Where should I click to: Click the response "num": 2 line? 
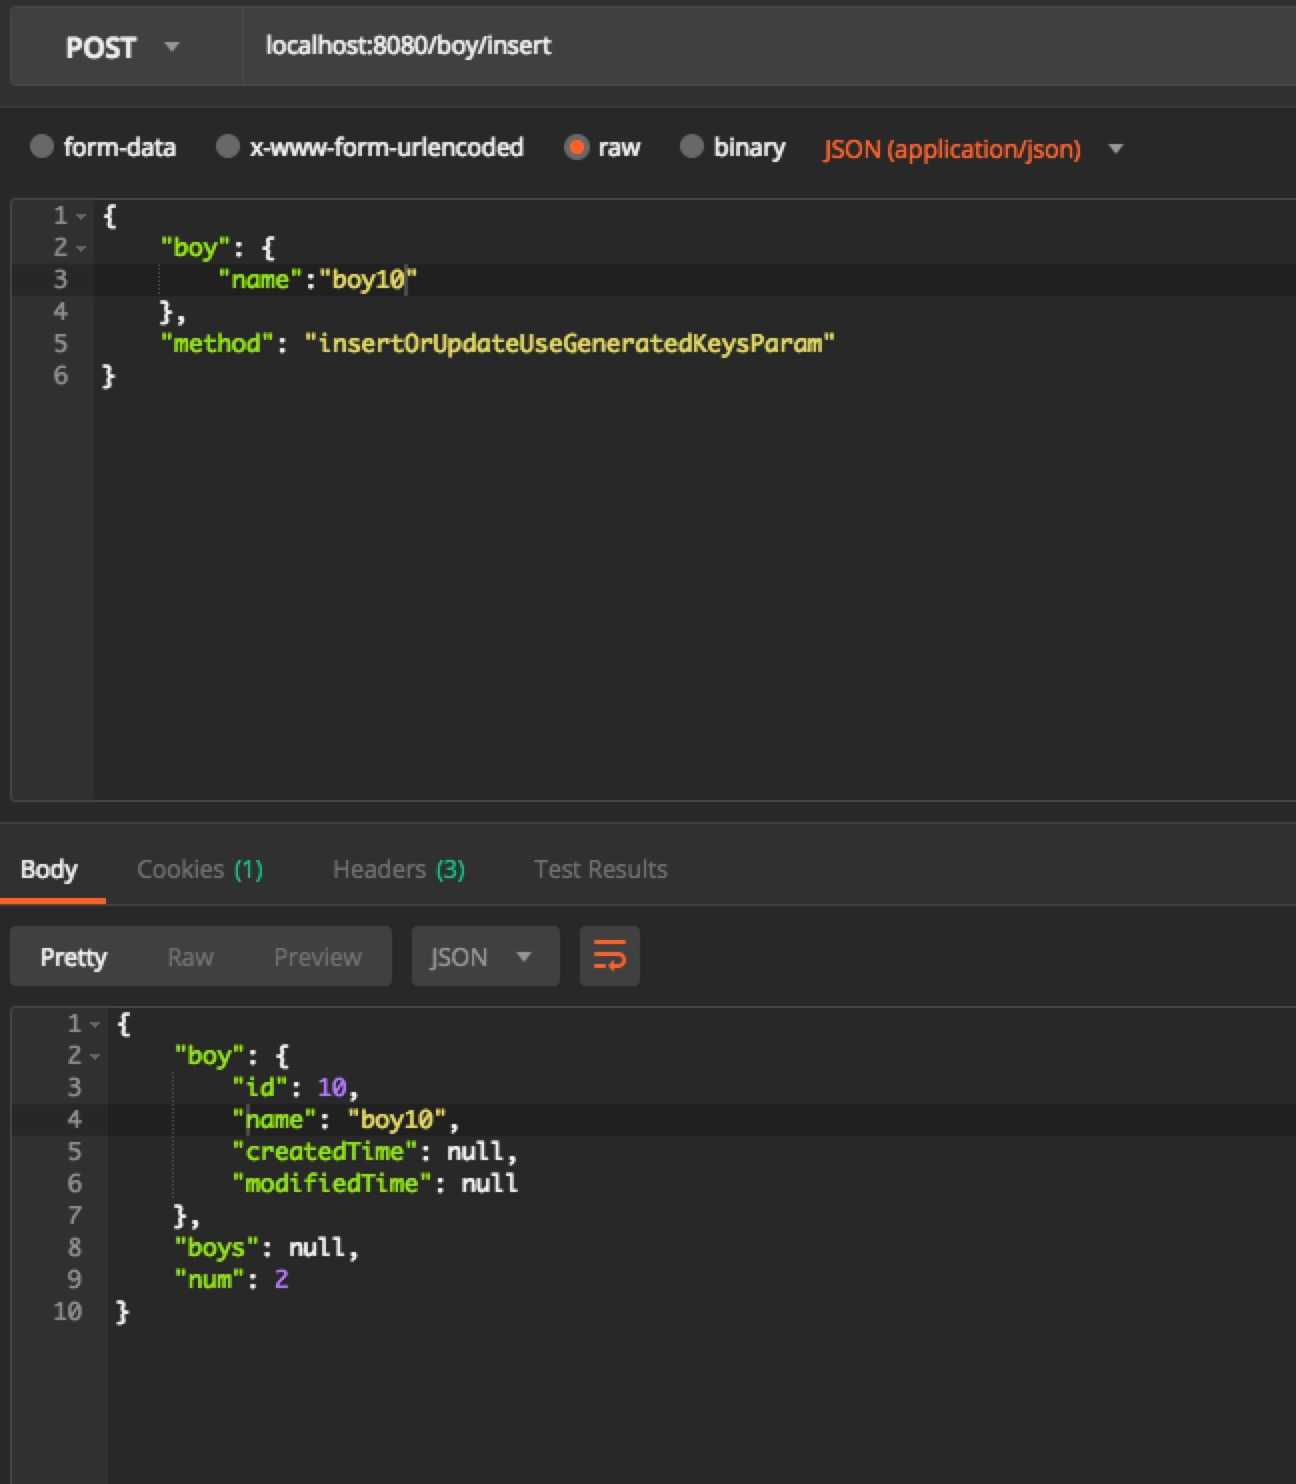tap(231, 1280)
